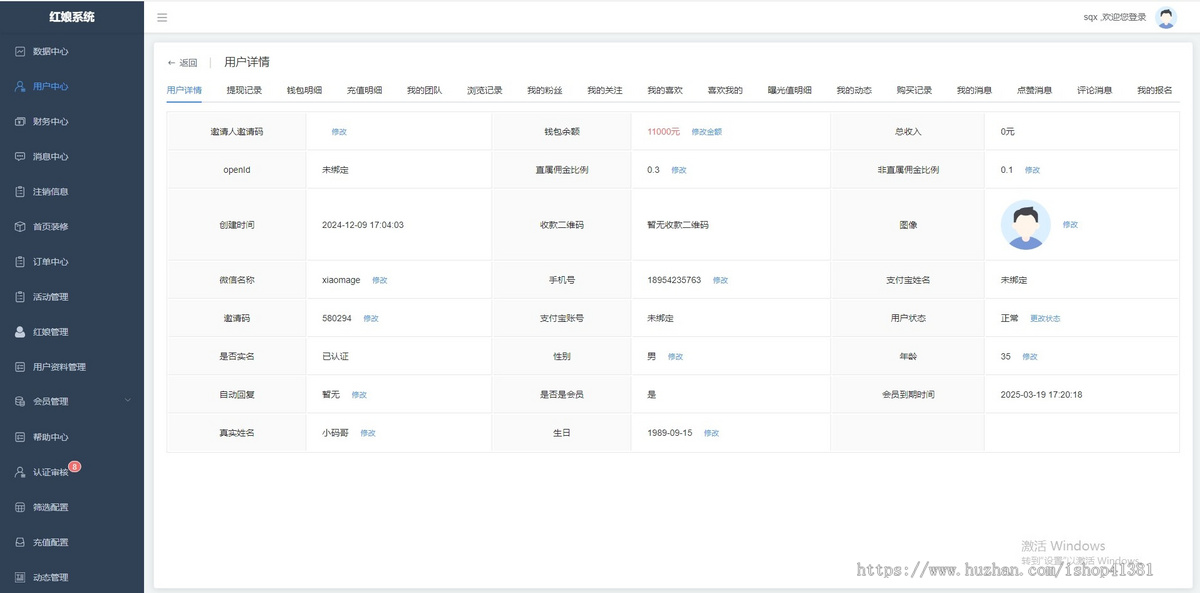Switch to the 我的报名 tab
This screenshot has width=1200, height=593.
click(1154, 90)
